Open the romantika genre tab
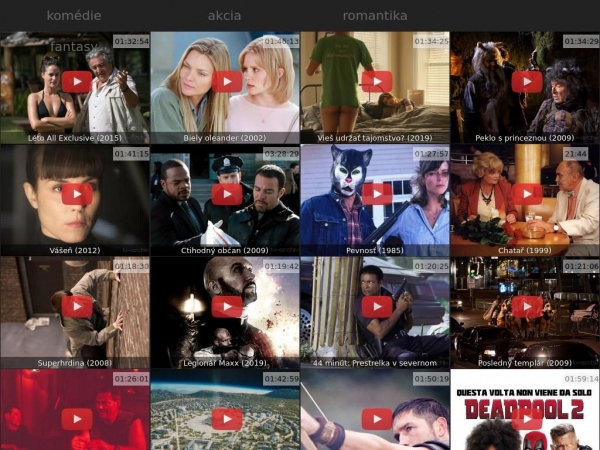This screenshot has width=600, height=450. [x=375, y=16]
